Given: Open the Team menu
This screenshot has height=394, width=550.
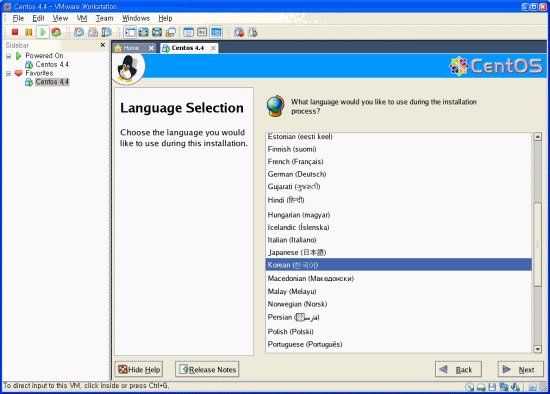Looking at the screenshot, I should point(105,18).
